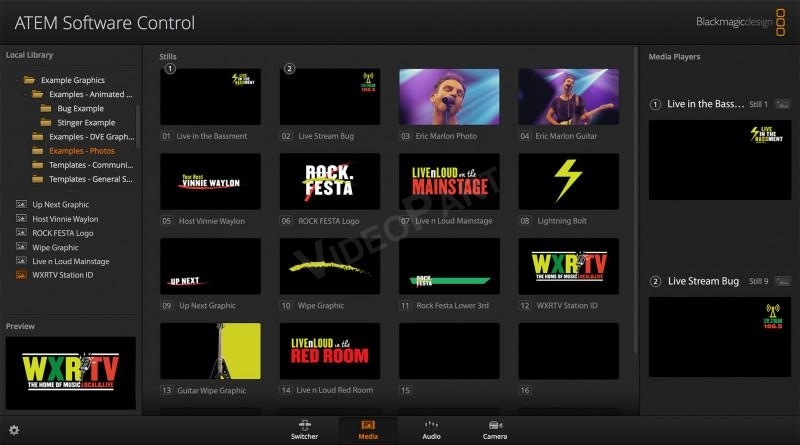The width and height of the screenshot is (800, 445).
Task: Select still 08 Lightning Bolt
Action: pos(568,182)
